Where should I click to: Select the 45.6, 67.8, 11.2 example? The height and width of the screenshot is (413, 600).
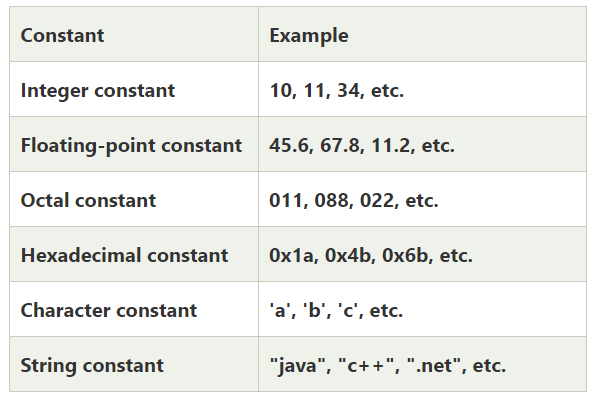tap(362, 146)
